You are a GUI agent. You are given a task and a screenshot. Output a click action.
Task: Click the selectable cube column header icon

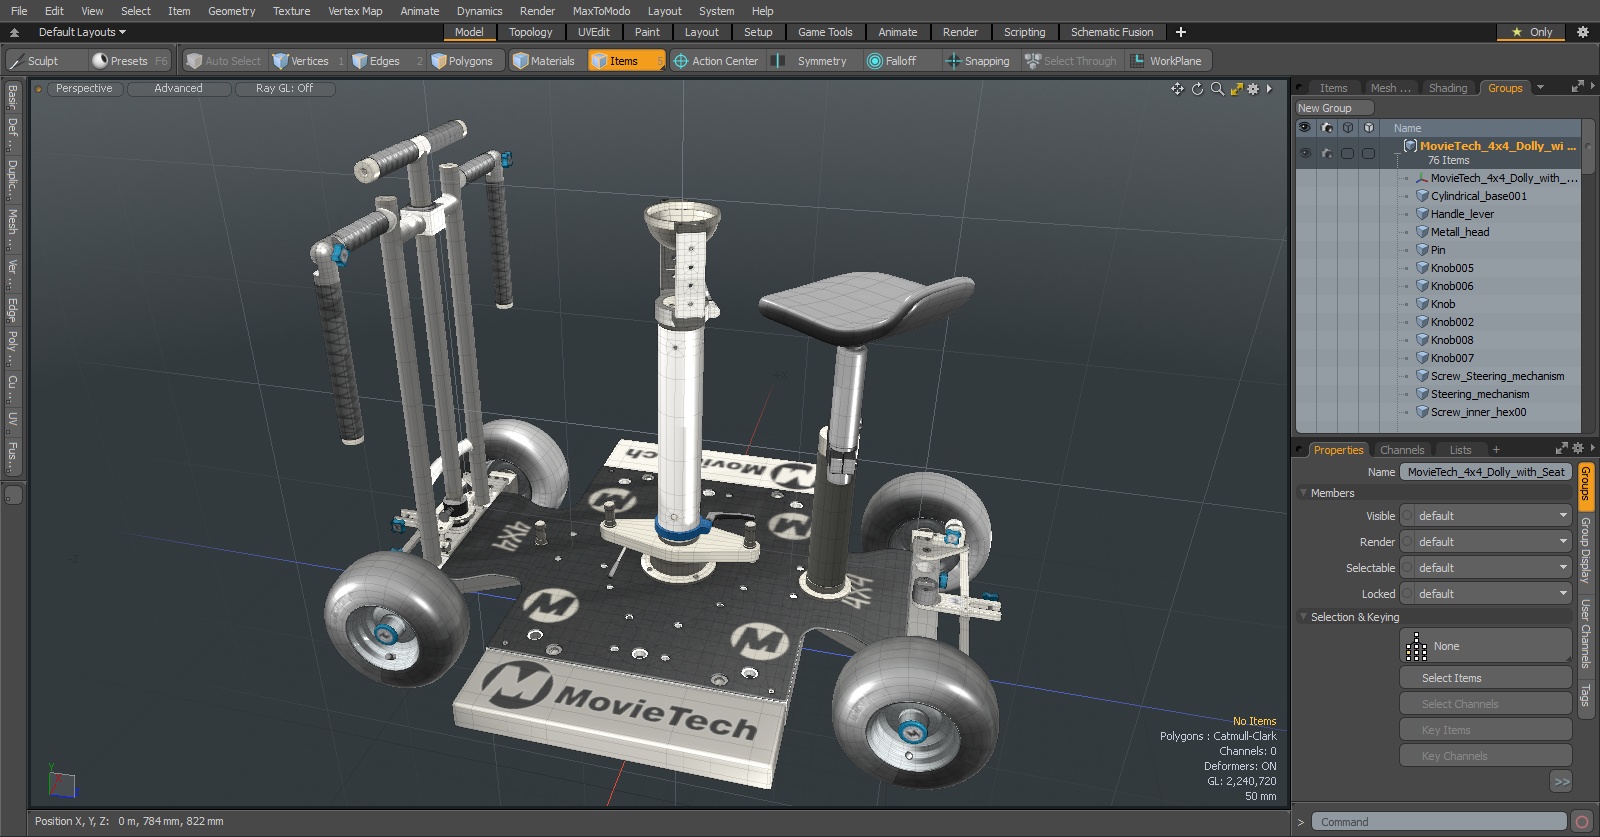click(x=1348, y=128)
